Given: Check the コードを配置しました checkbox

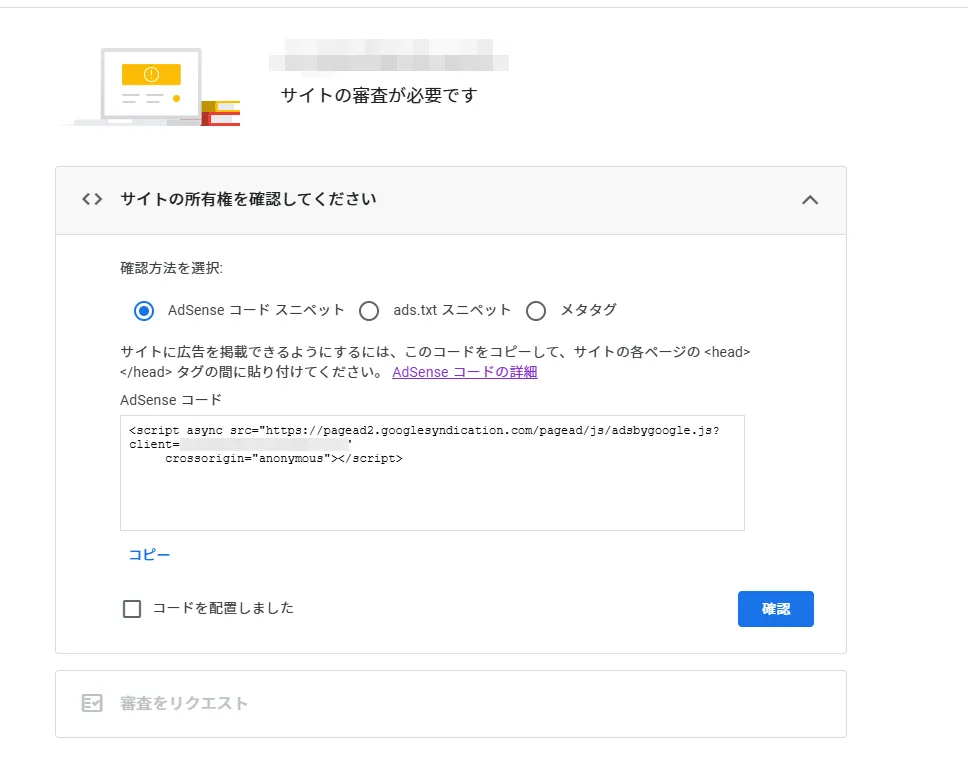Looking at the screenshot, I should tap(132, 609).
